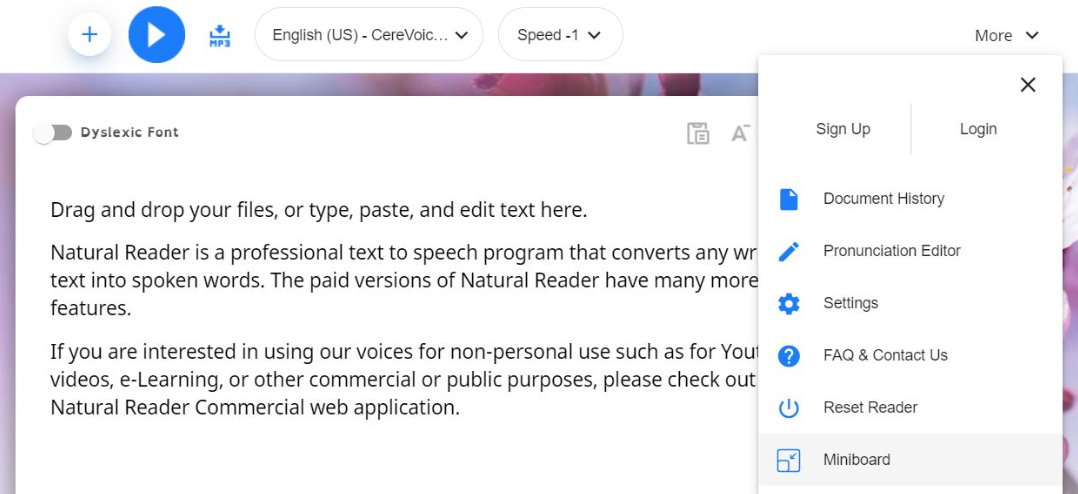Open FAQ & Contact Us
The image size is (1078, 494).
click(x=910, y=356)
